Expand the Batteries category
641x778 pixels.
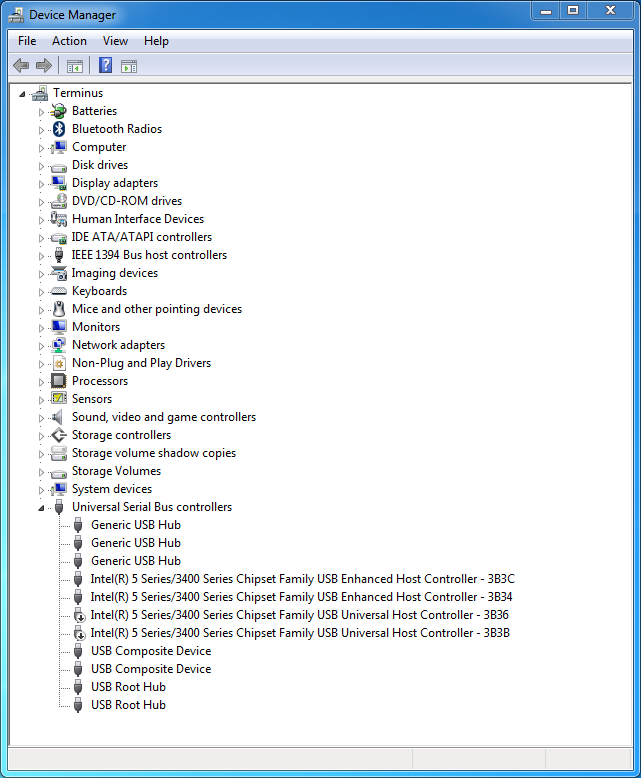click(41, 112)
